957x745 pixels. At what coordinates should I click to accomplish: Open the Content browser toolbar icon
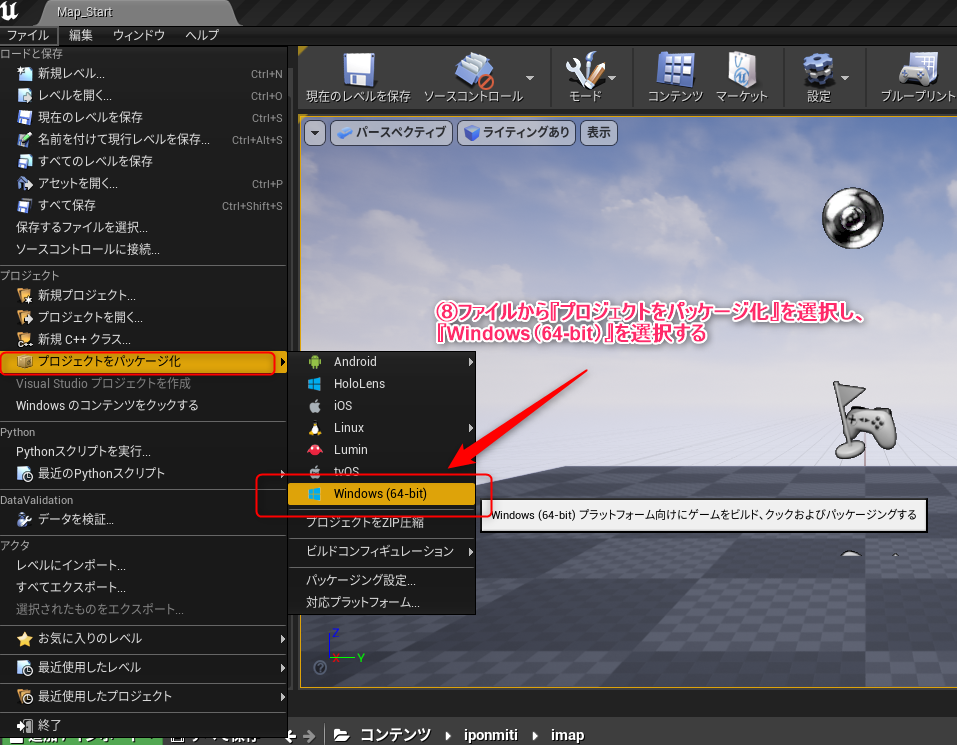(675, 72)
